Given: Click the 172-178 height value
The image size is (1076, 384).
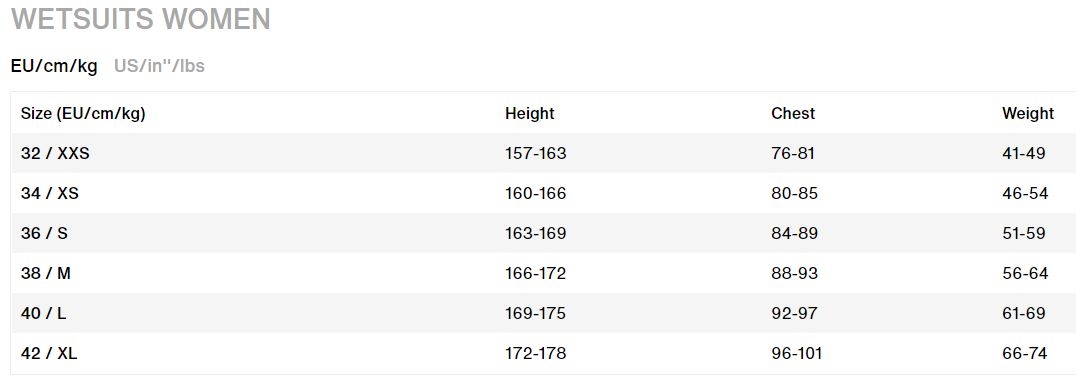Looking at the screenshot, I should point(536,354).
